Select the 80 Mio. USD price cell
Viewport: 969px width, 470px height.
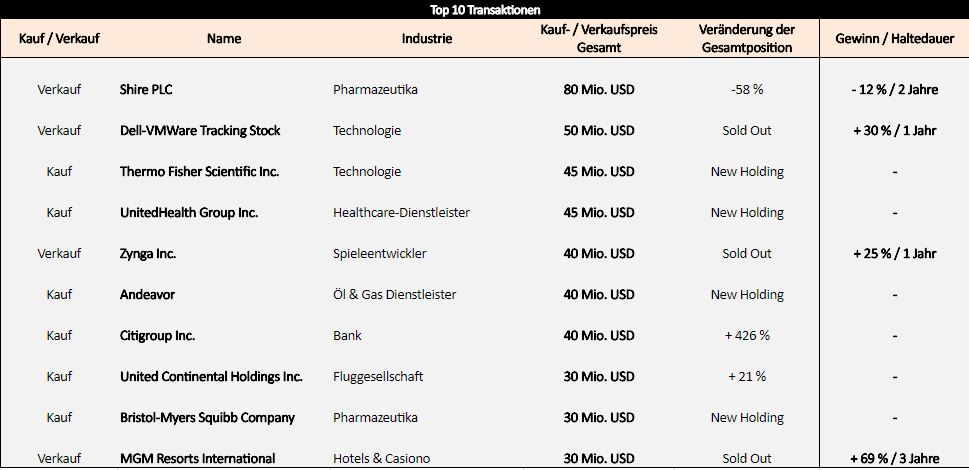pos(599,90)
